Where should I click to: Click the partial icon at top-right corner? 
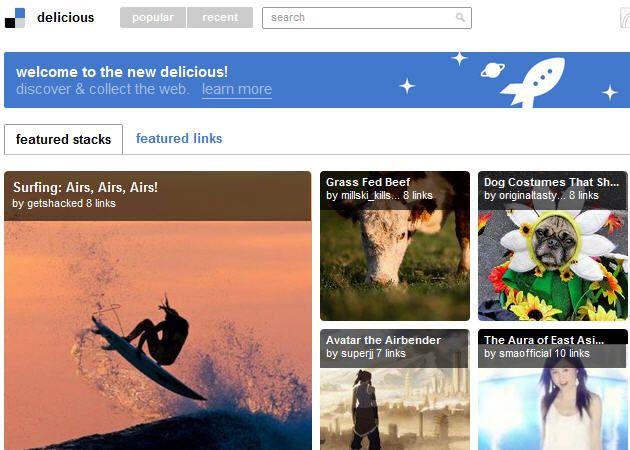coord(624,18)
